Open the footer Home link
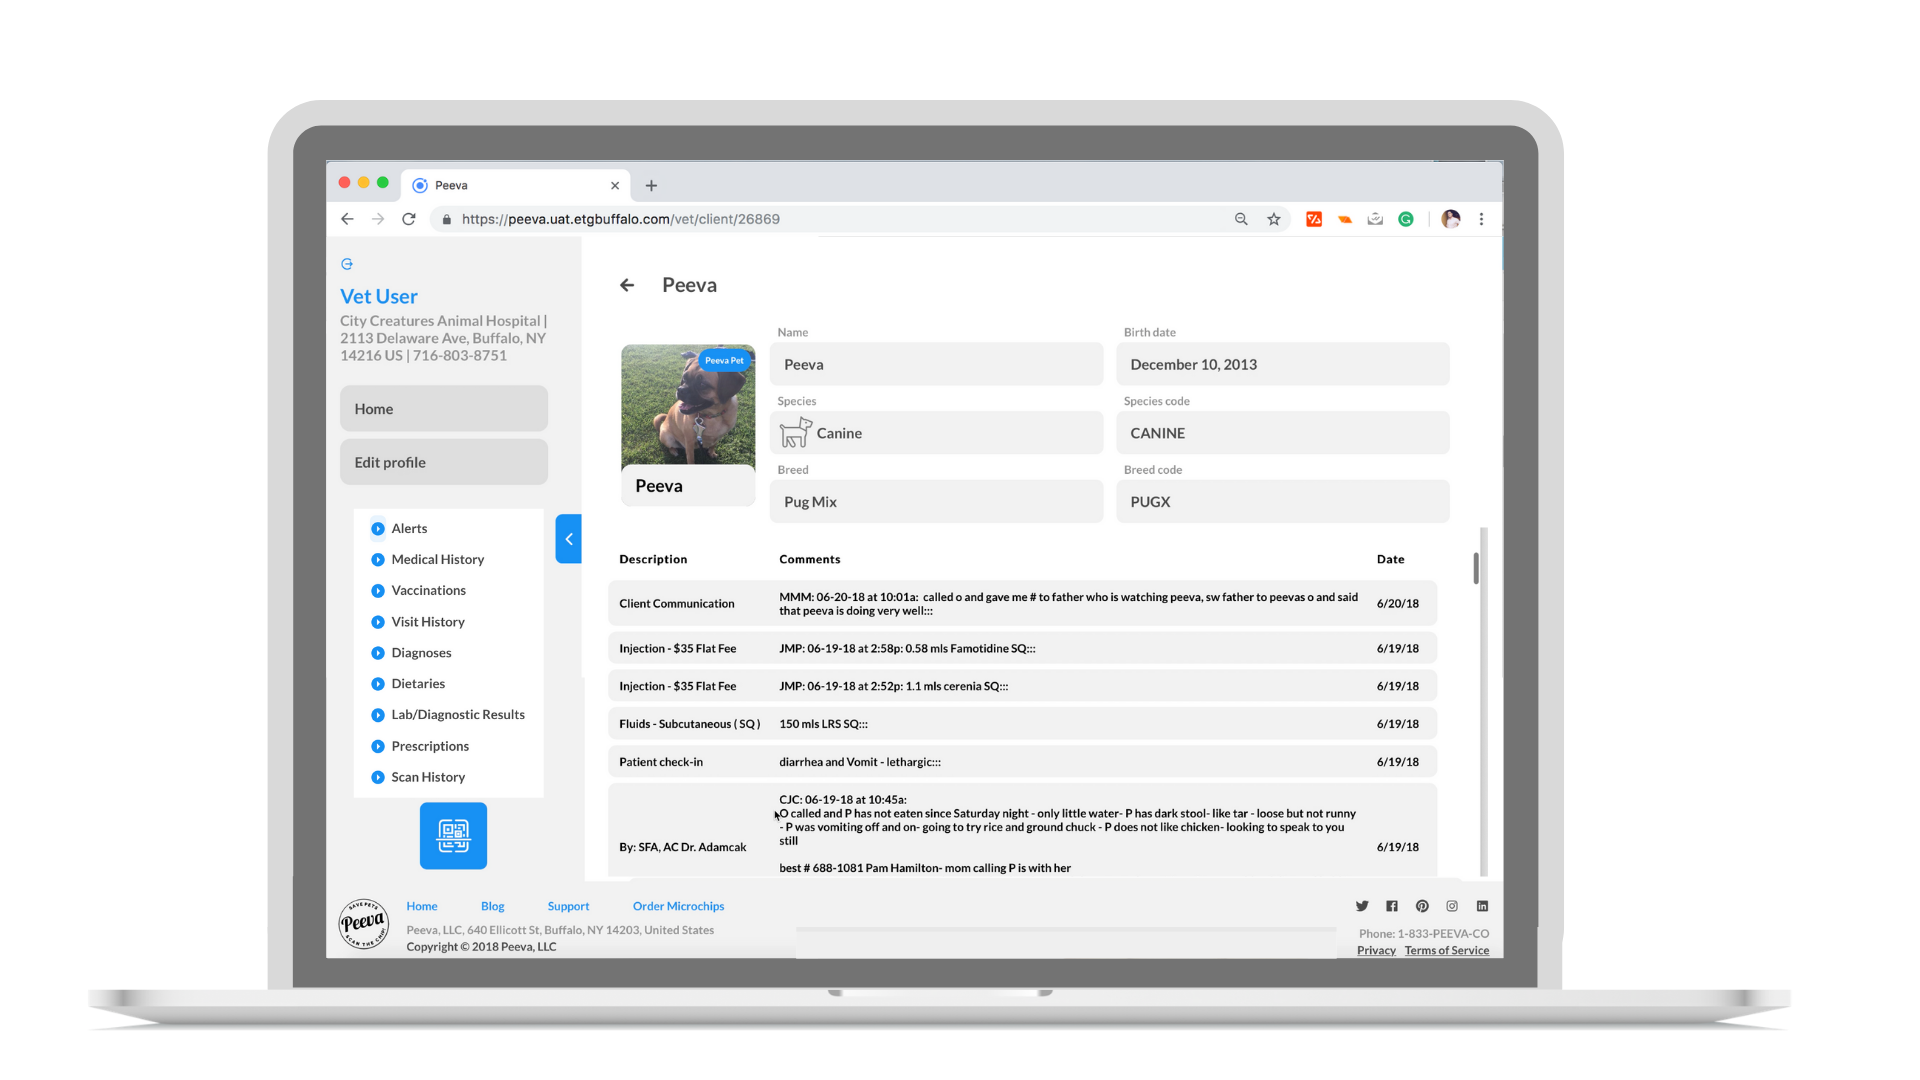The width and height of the screenshot is (1920, 1080). pos(422,906)
